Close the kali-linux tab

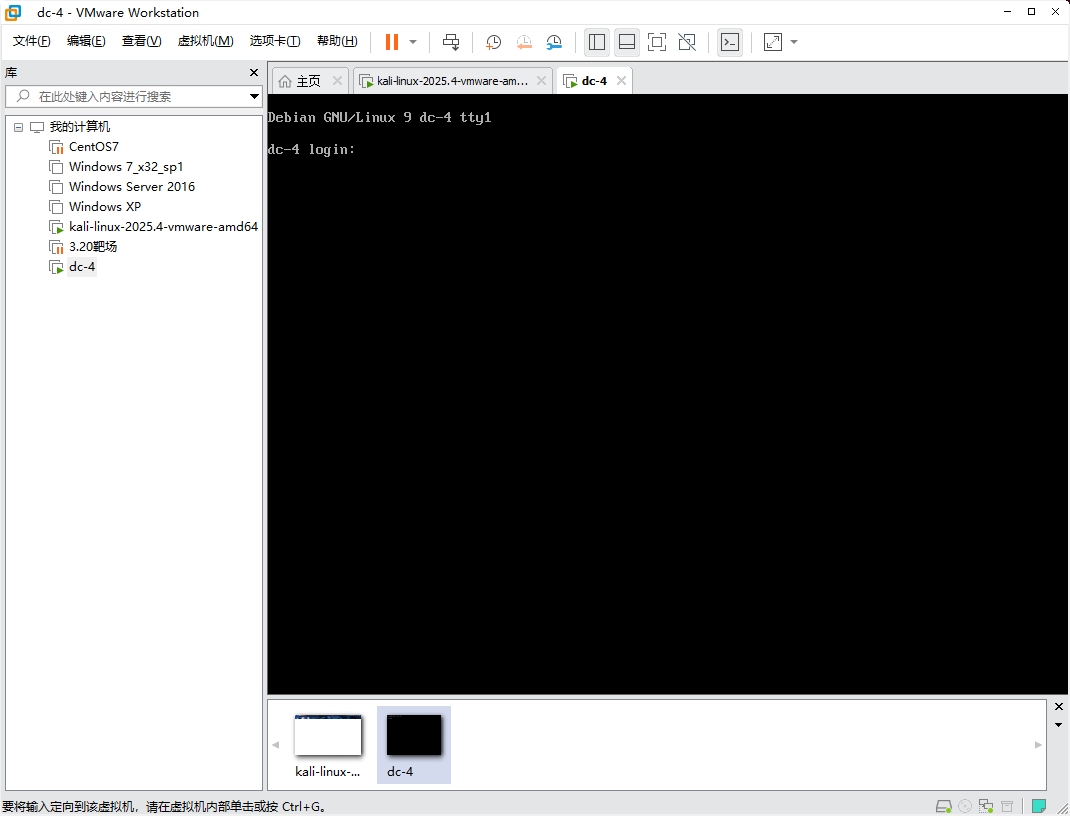pyautogui.click(x=541, y=81)
